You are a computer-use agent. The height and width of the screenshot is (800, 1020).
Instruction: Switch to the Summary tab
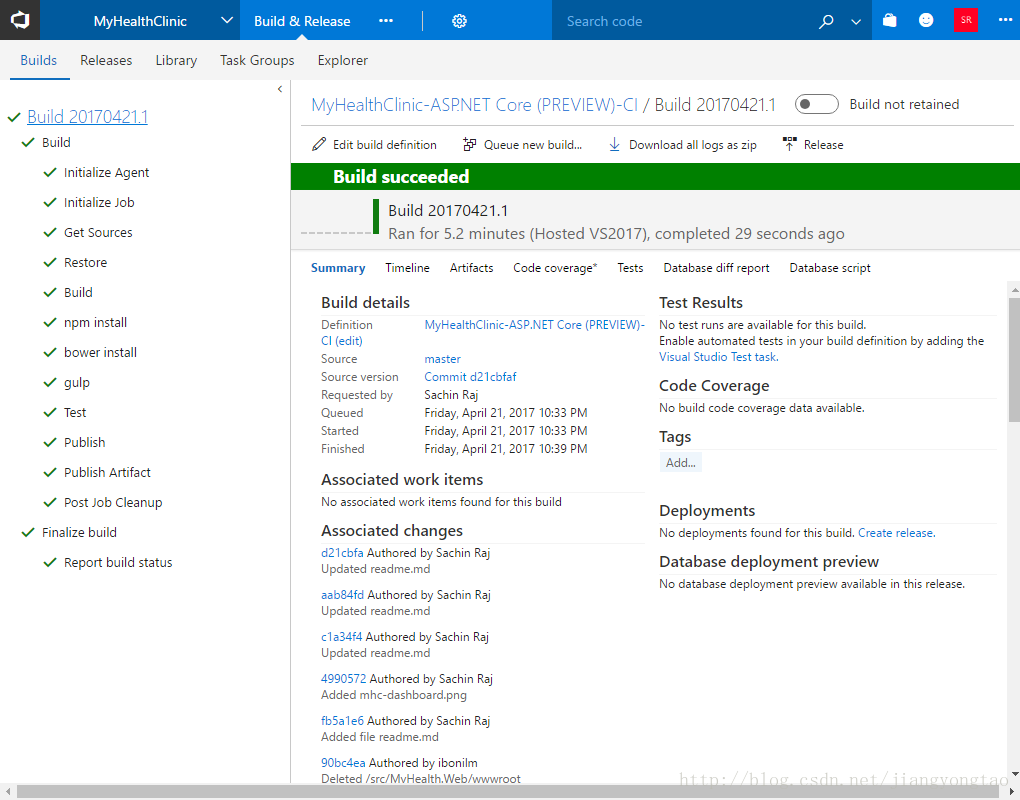coord(338,267)
